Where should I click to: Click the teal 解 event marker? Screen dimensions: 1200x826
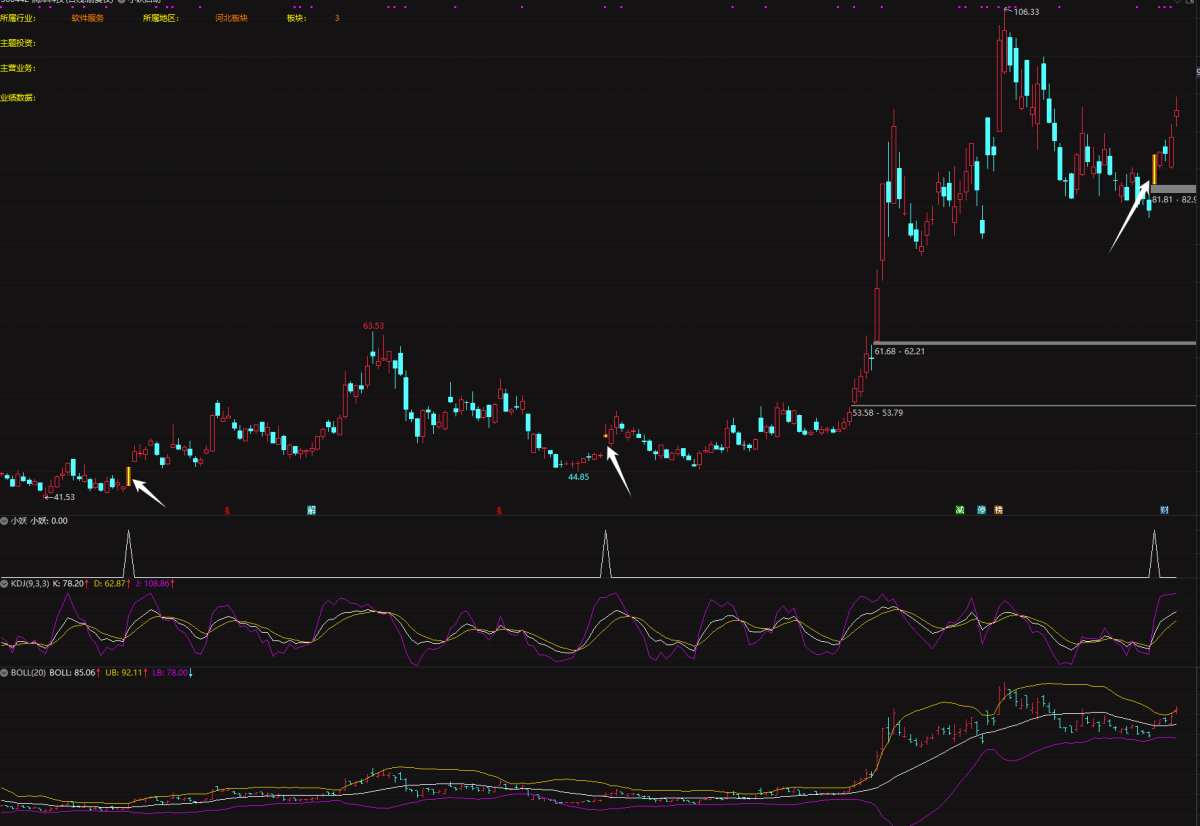click(x=311, y=509)
